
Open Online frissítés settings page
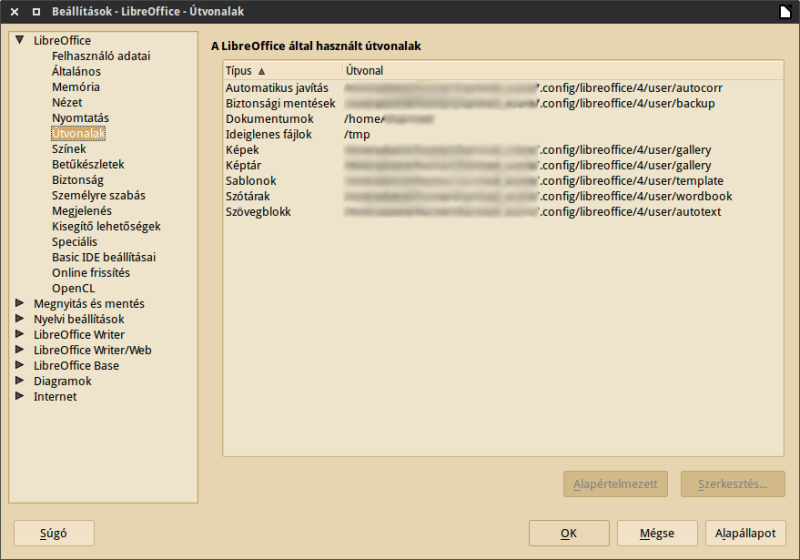click(x=91, y=273)
